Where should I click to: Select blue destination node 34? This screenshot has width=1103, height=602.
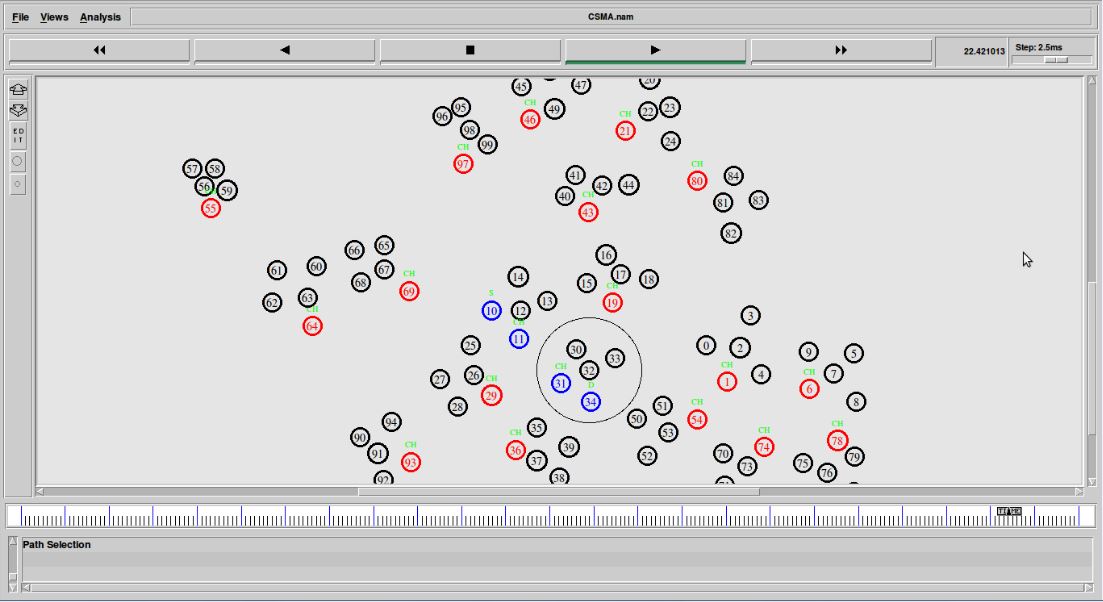pyautogui.click(x=591, y=402)
